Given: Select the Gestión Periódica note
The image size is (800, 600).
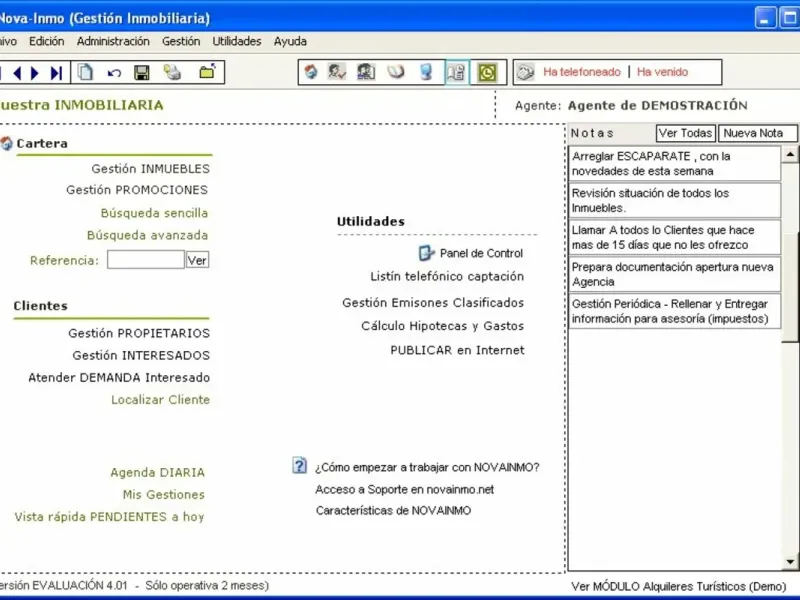Looking at the screenshot, I should pyautogui.click(x=674, y=311).
